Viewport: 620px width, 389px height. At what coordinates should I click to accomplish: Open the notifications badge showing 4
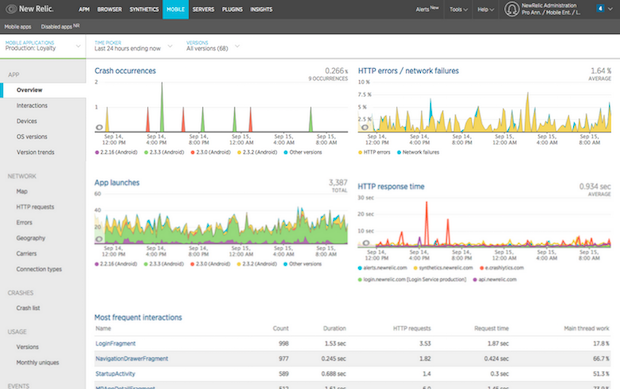pos(600,8)
